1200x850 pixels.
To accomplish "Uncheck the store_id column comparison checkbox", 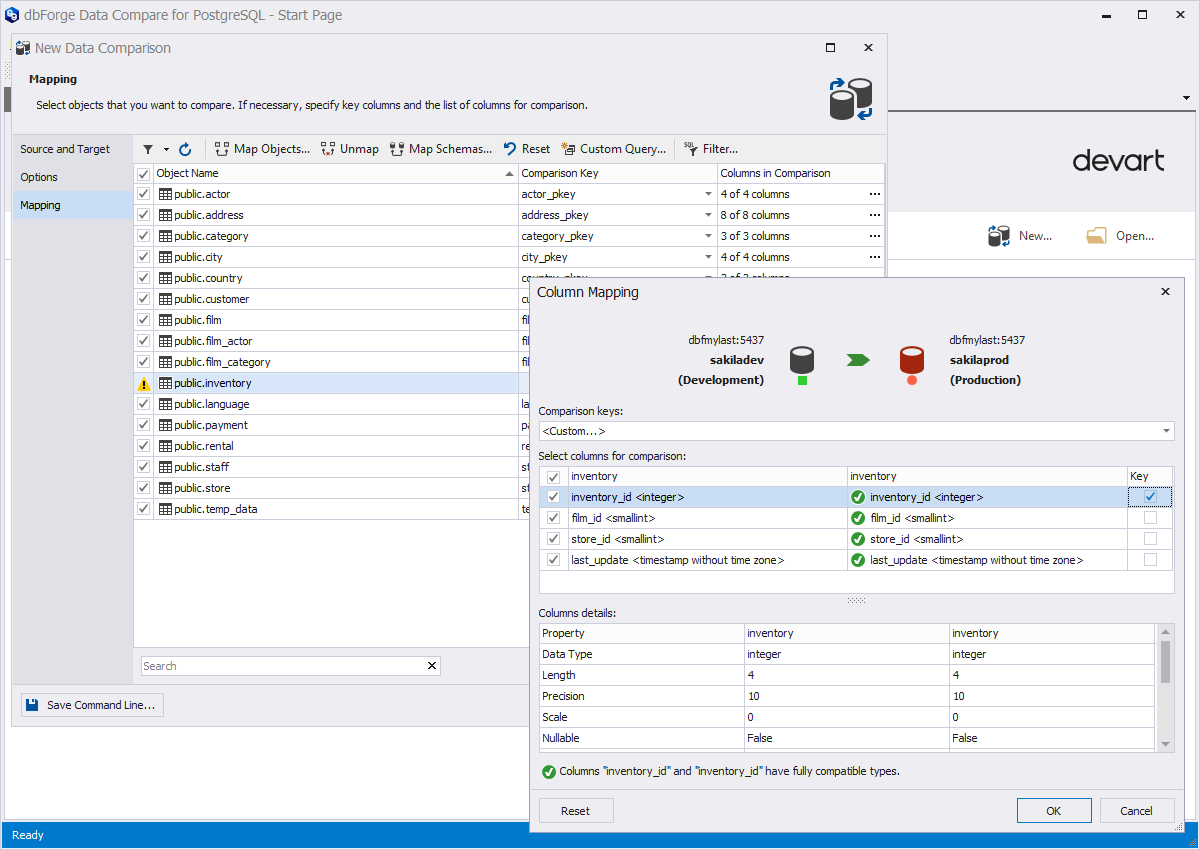I will pos(554,539).
